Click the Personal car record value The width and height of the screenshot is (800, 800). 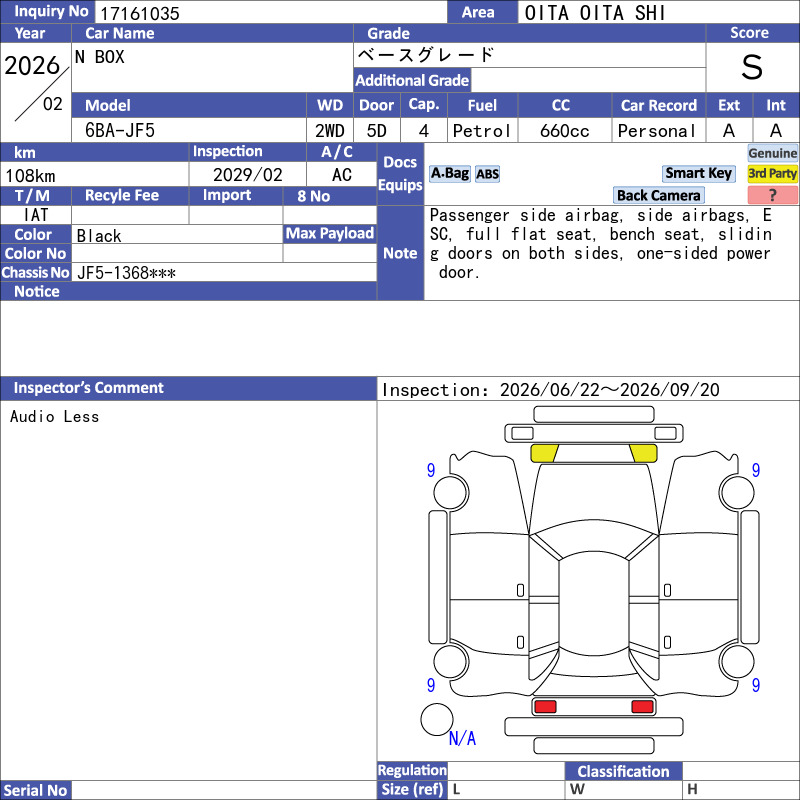(657, 131)
